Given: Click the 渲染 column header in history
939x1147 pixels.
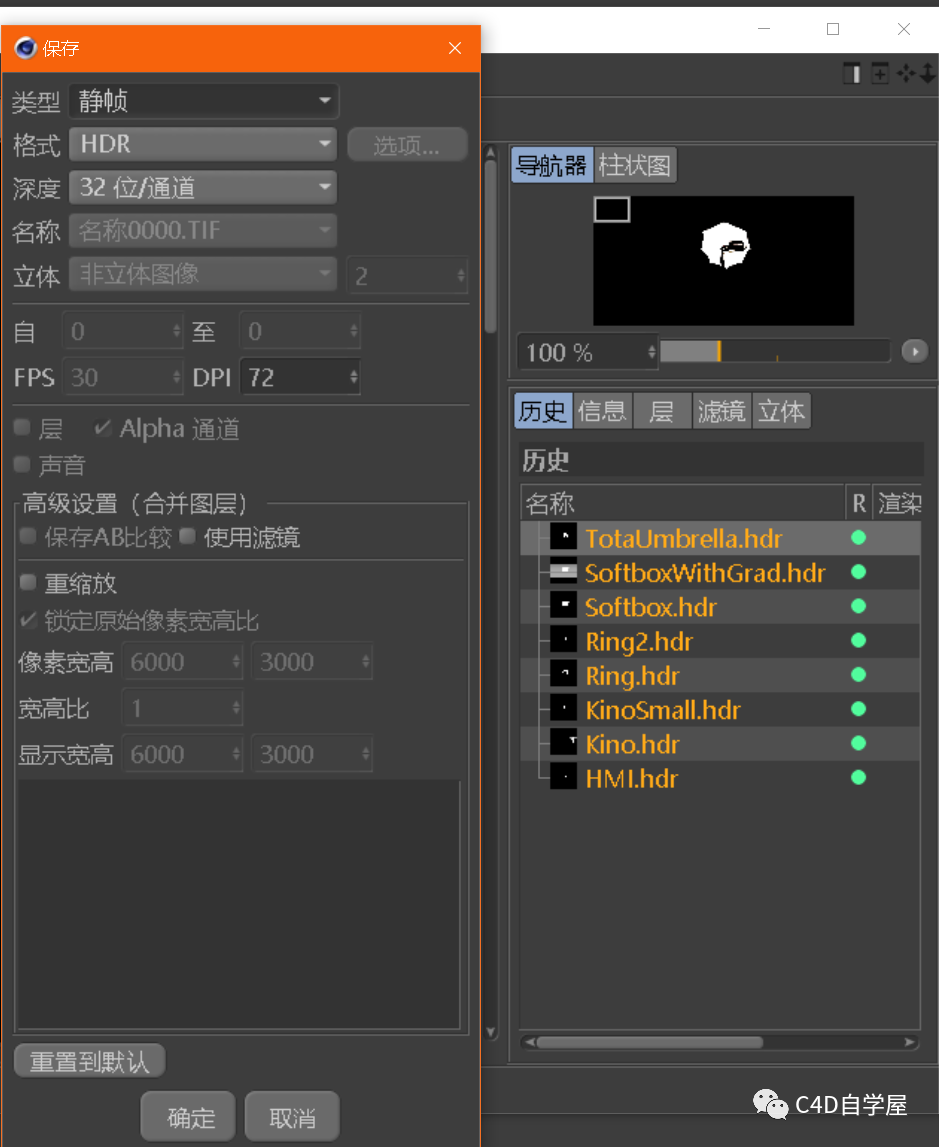Looking at the screenshot, I should pos(898,503).
